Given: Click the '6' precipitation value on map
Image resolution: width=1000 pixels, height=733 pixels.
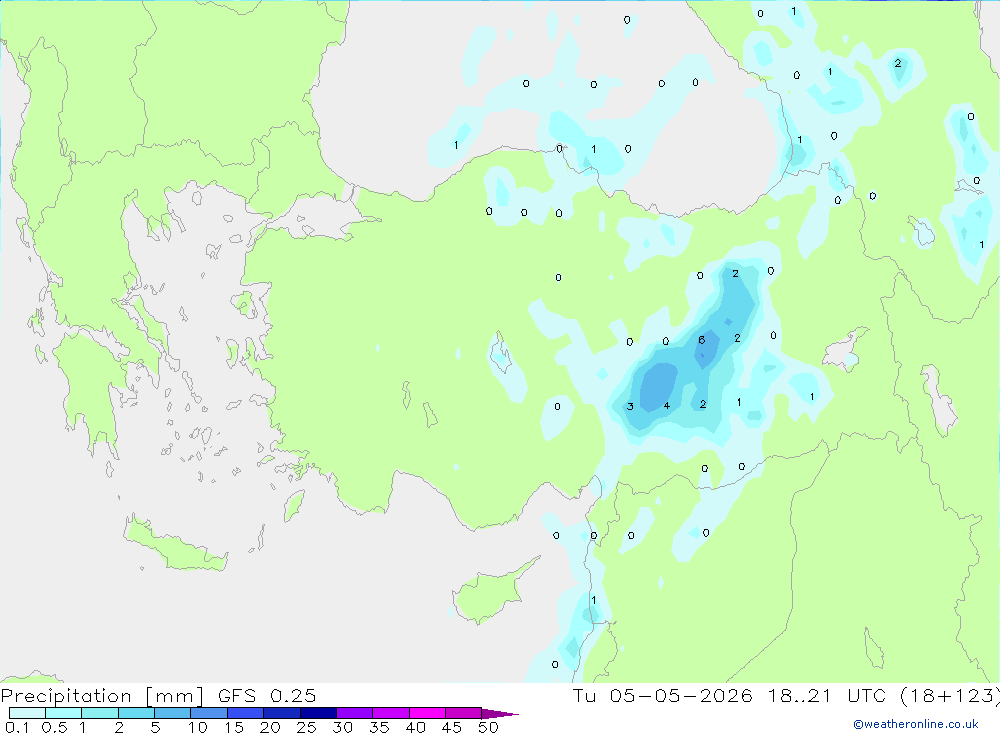Looking at the screenshot, I should 702,340.
